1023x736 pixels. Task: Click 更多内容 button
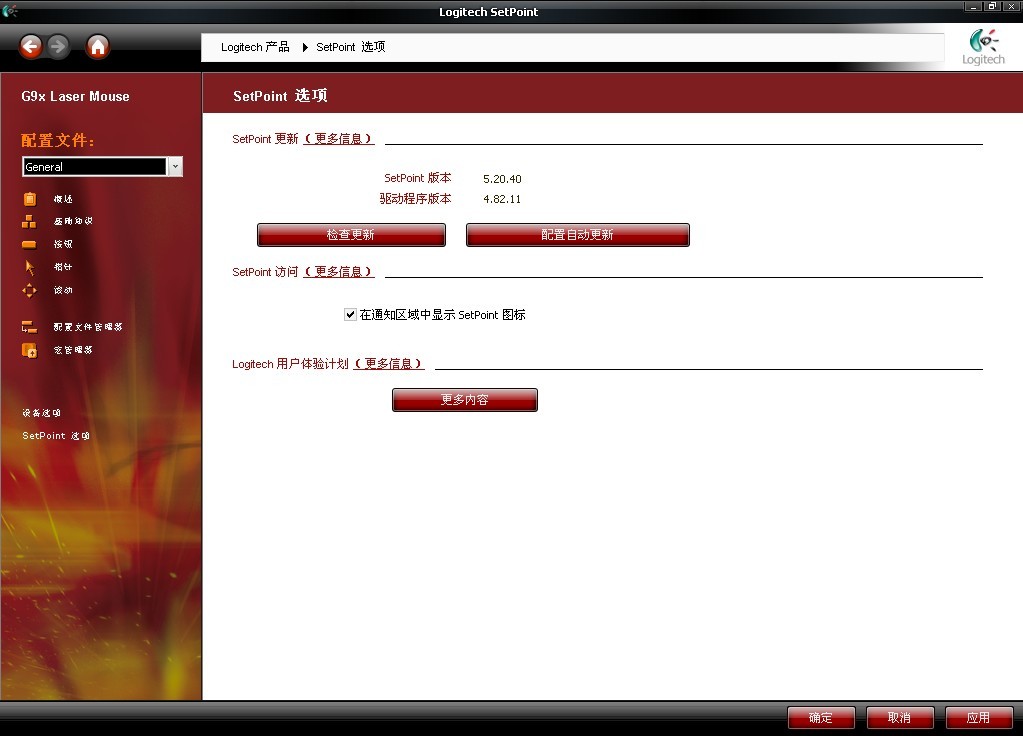(465, 400)
